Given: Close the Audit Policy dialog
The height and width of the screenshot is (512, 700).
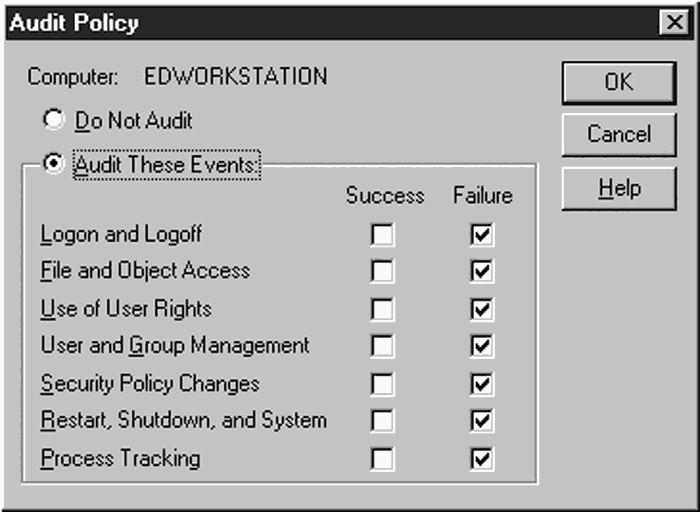Looking at the screenshot, I should (674, 22).
